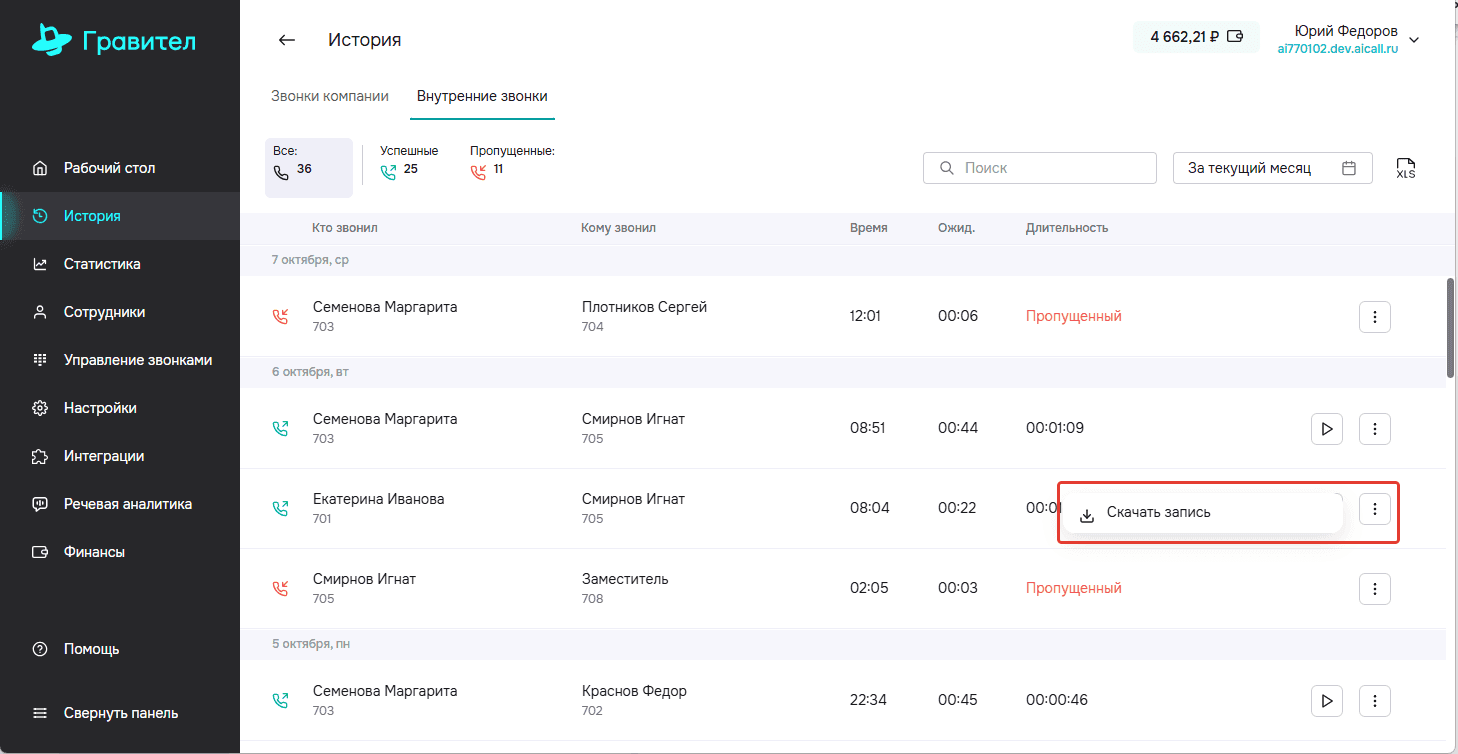The height and width of the screenshot is (754, 1458).
Task: Click the Длительность column header
Action: coord(1067,228)
